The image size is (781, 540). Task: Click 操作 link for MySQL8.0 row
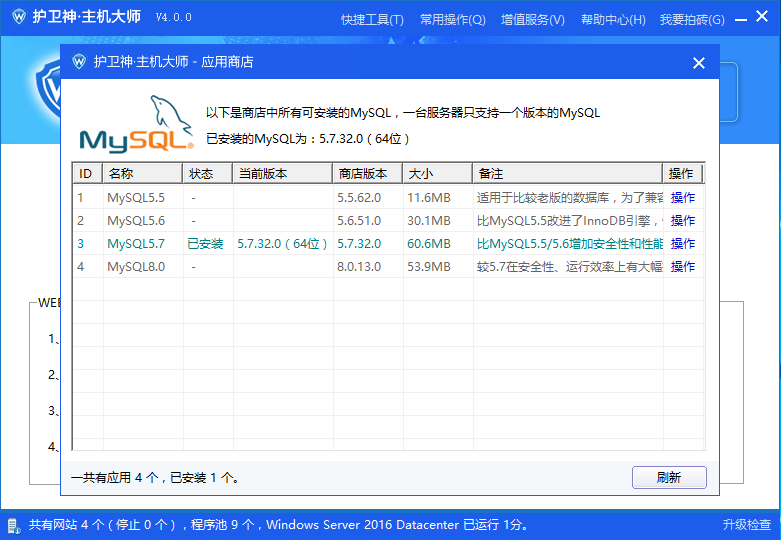[x=682, y=267]
